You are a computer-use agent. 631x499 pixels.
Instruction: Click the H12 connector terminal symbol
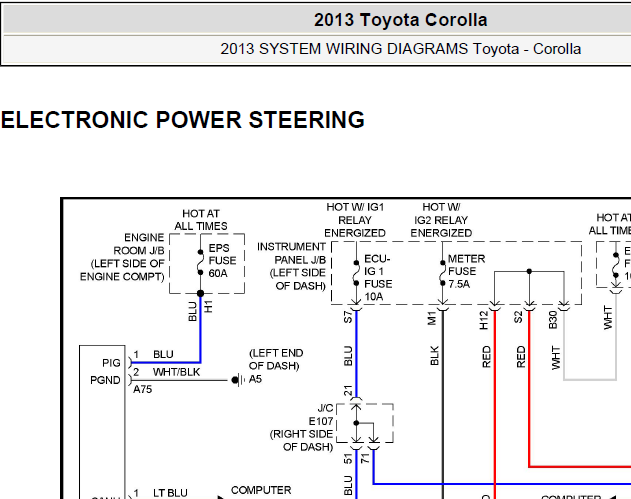coord(495,305)
